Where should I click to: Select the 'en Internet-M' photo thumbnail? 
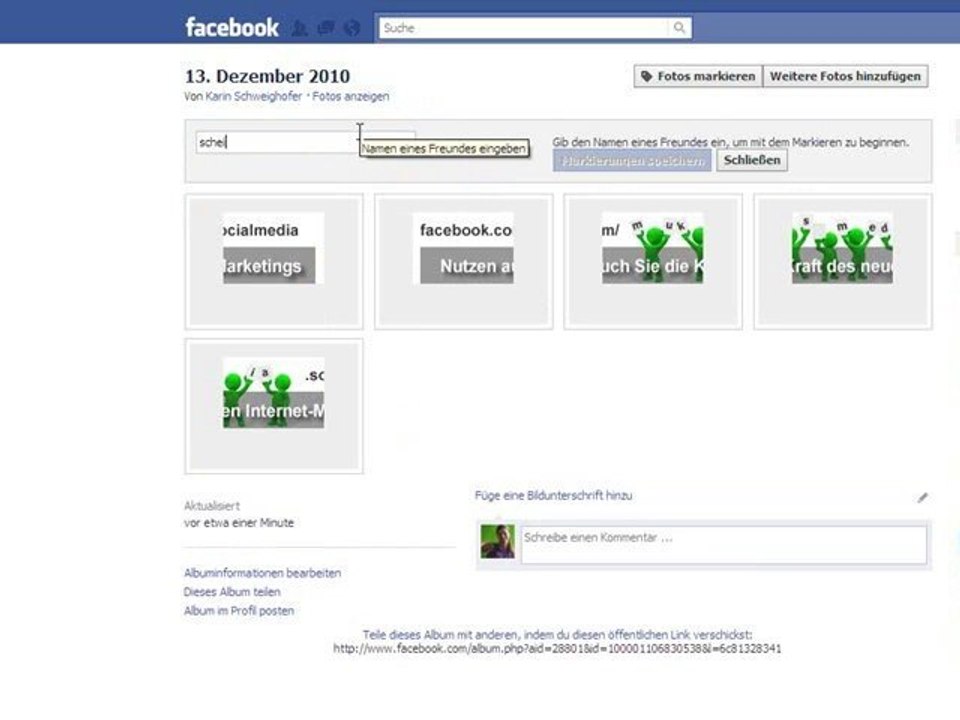(274, 406)
